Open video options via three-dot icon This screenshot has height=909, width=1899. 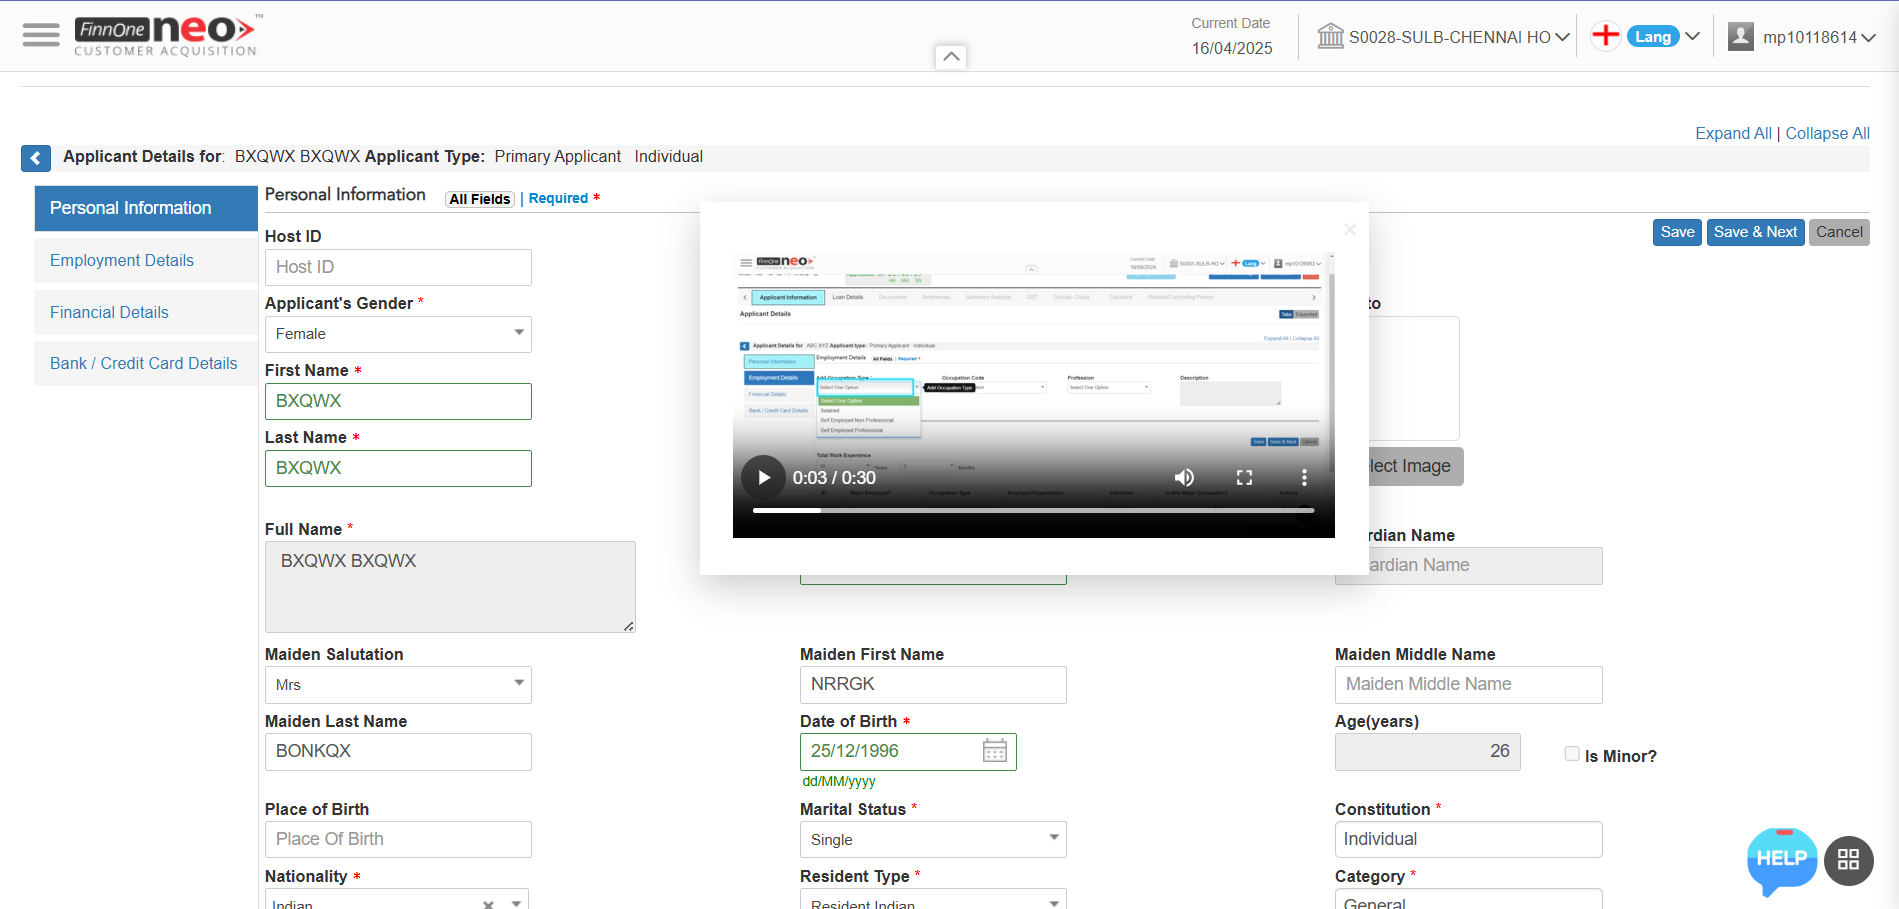[1304, 477]
